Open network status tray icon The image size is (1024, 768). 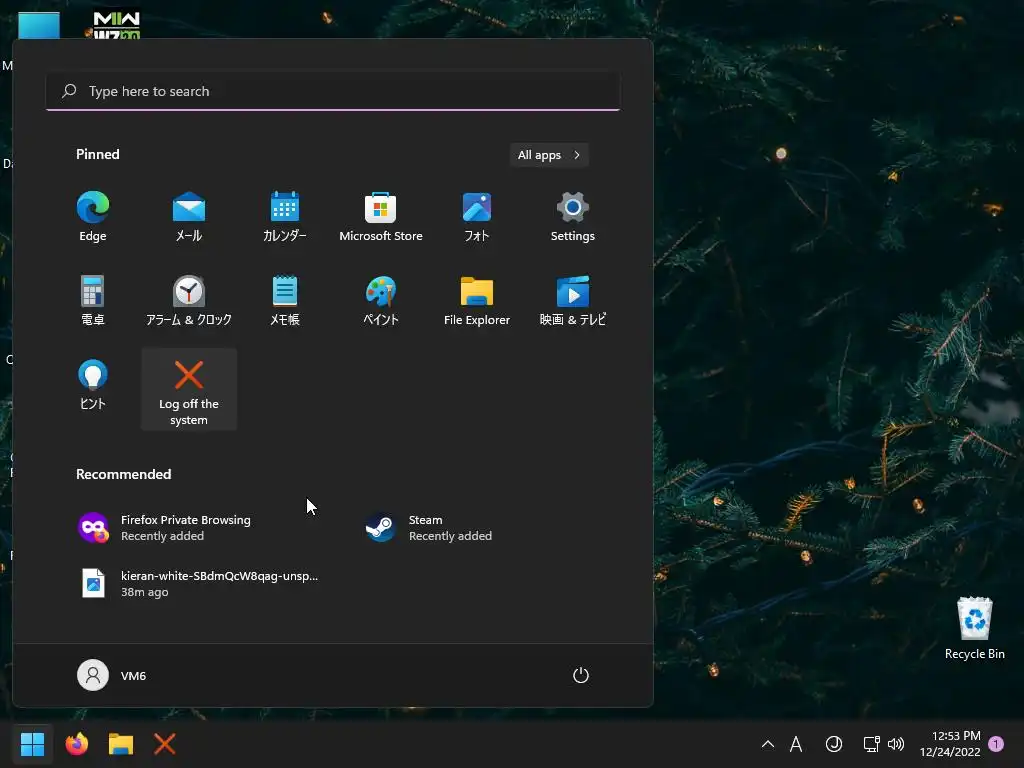pos(871,744)
